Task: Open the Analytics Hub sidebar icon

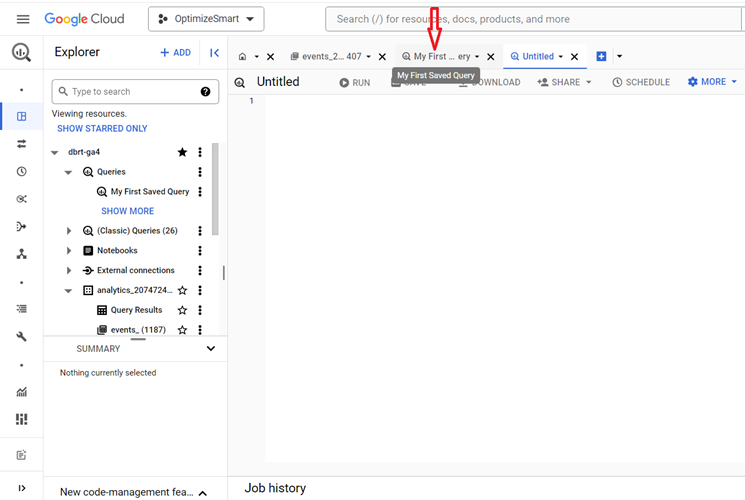Action: pos(21,199)
